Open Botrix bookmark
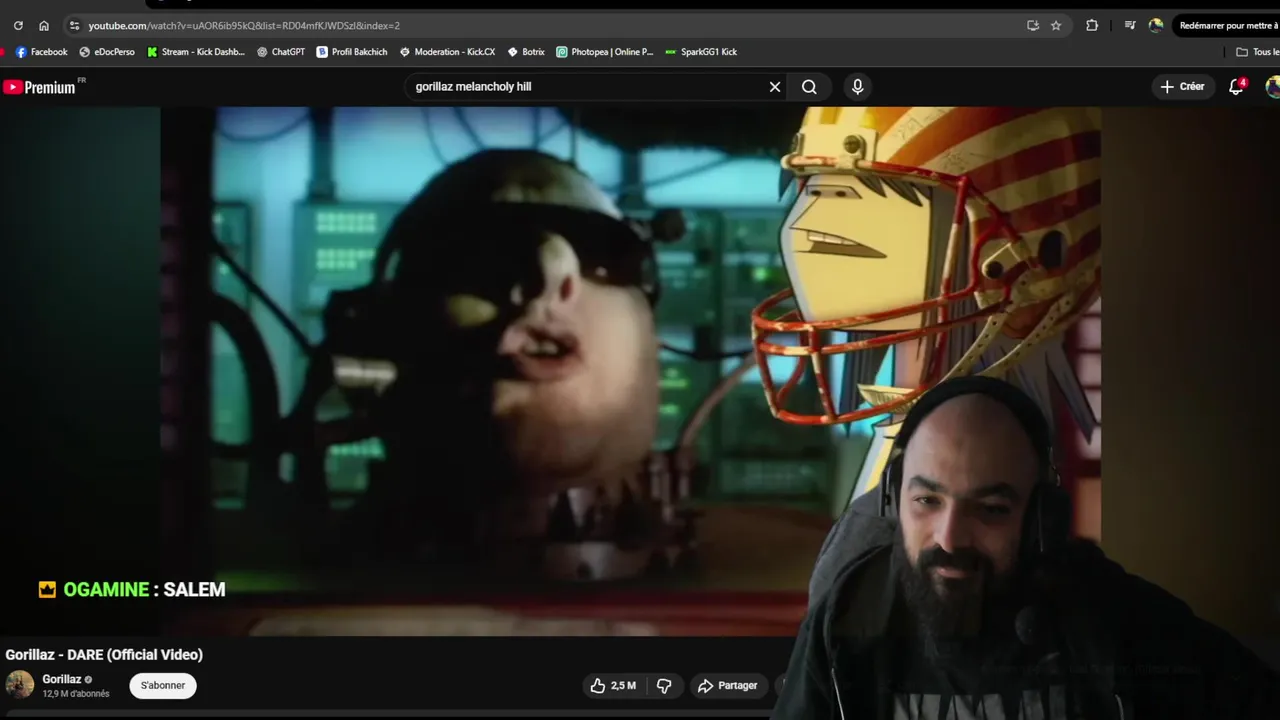Image resolution: width=1280 pixels, height=720 pixels. 526,52
